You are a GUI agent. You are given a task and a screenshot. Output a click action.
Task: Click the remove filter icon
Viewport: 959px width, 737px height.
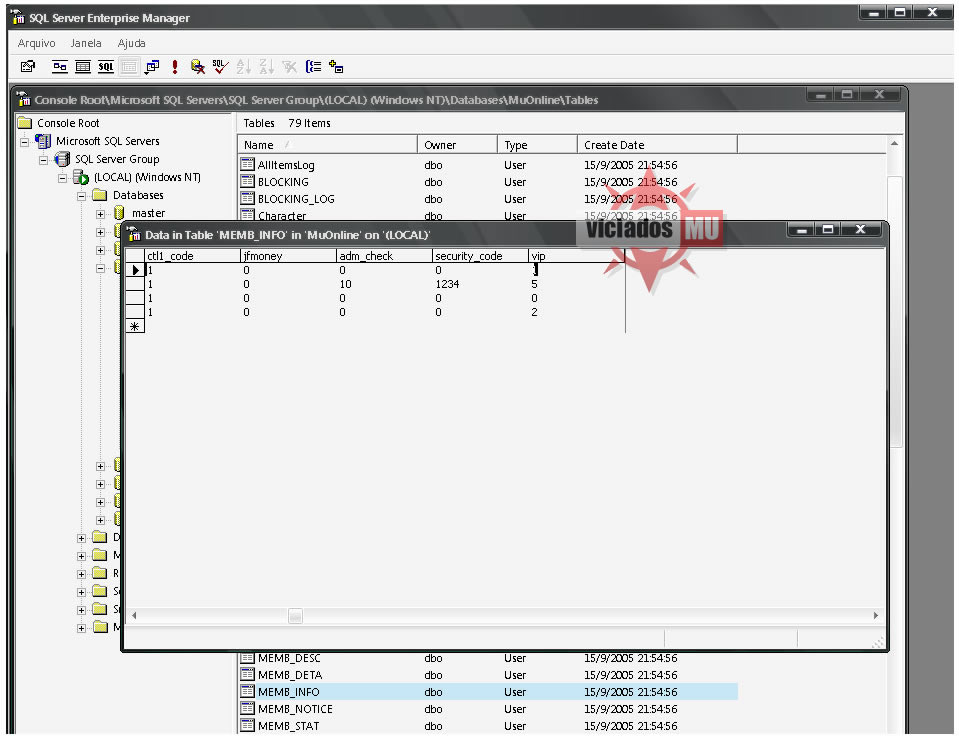point(289,67)
